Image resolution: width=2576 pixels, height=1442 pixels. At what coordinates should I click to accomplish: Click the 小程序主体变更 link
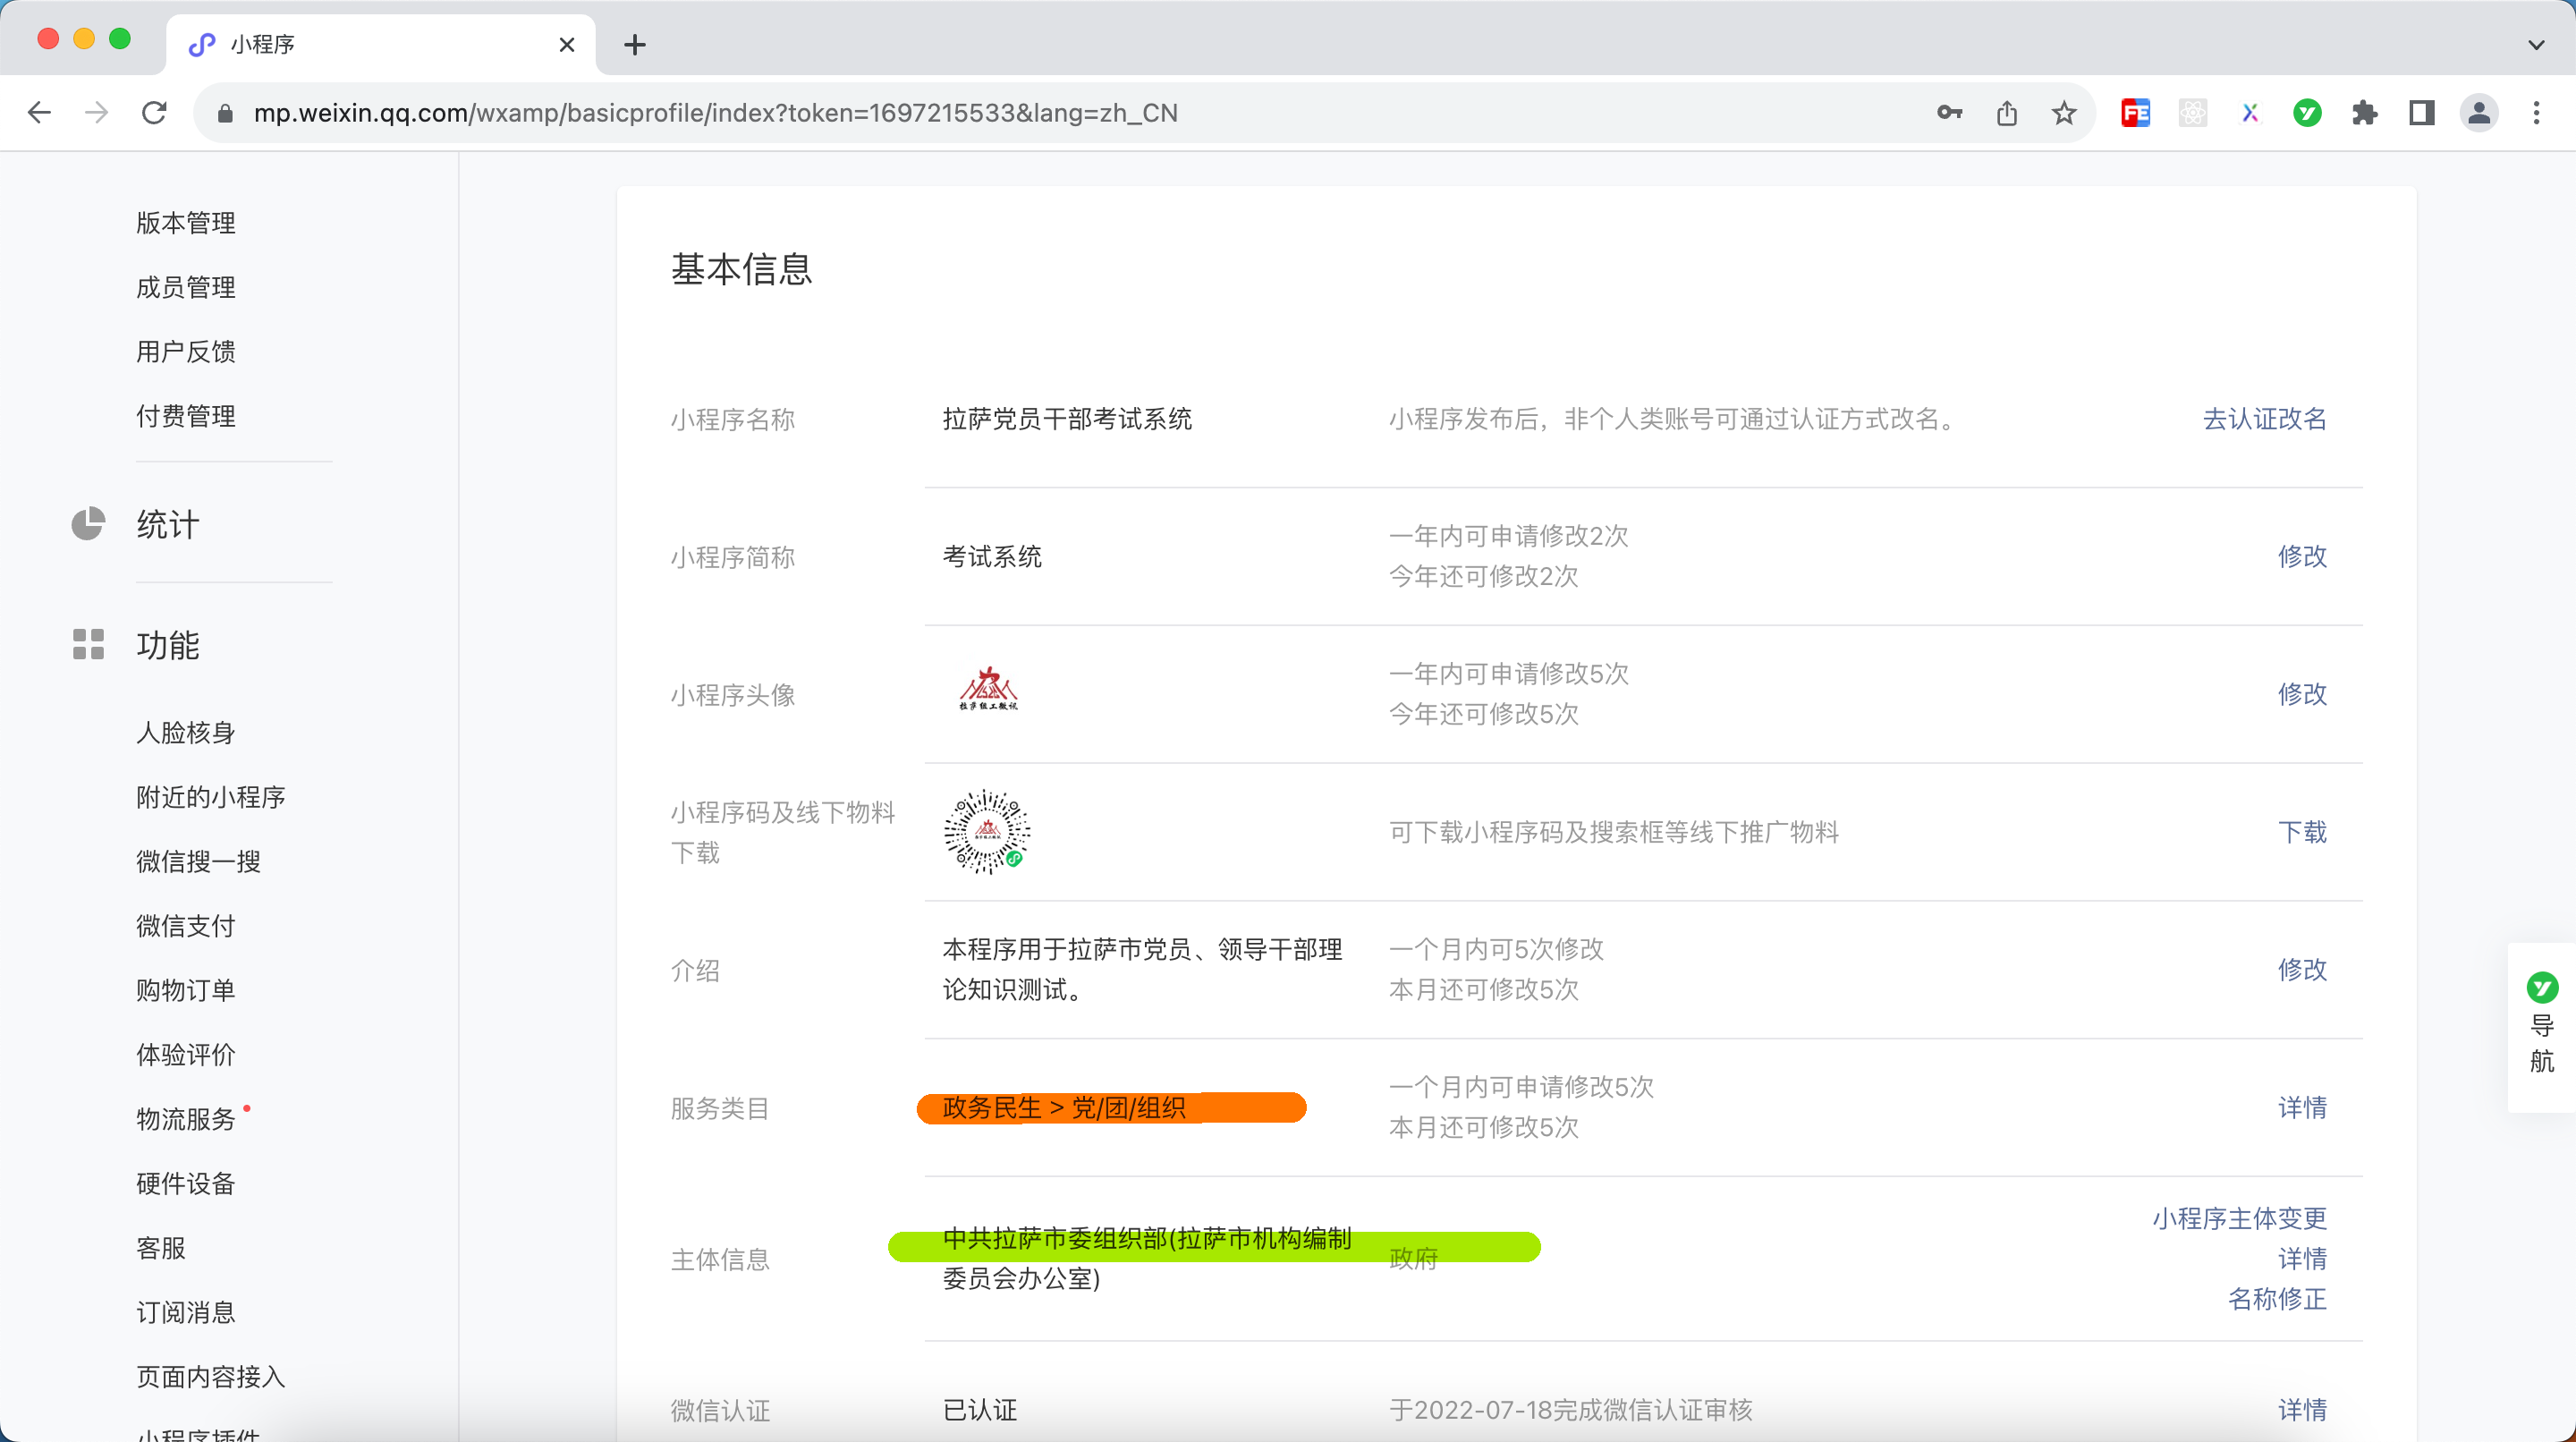[x=2239, y=1218]
